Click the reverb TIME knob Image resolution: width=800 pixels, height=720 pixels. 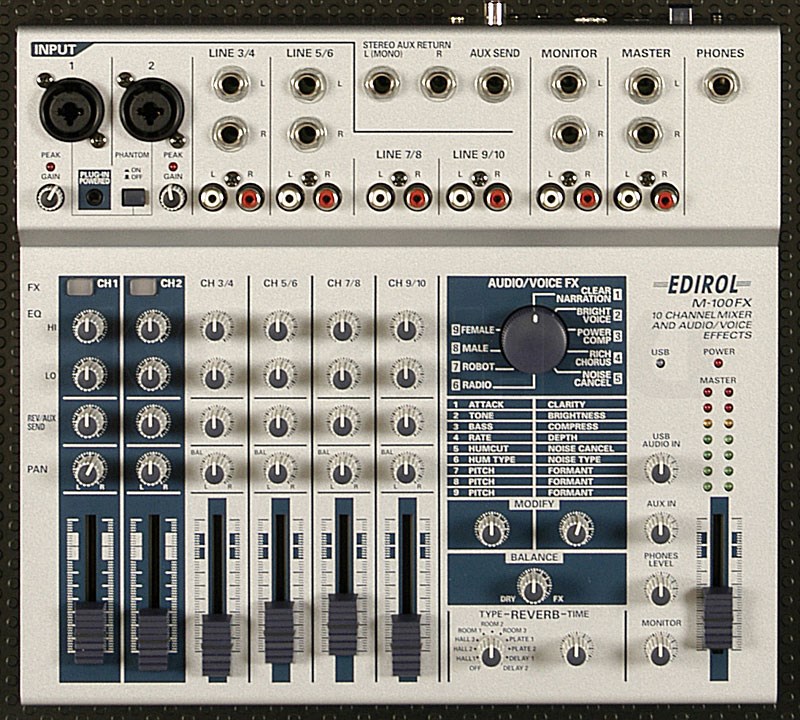pos(576,654)
